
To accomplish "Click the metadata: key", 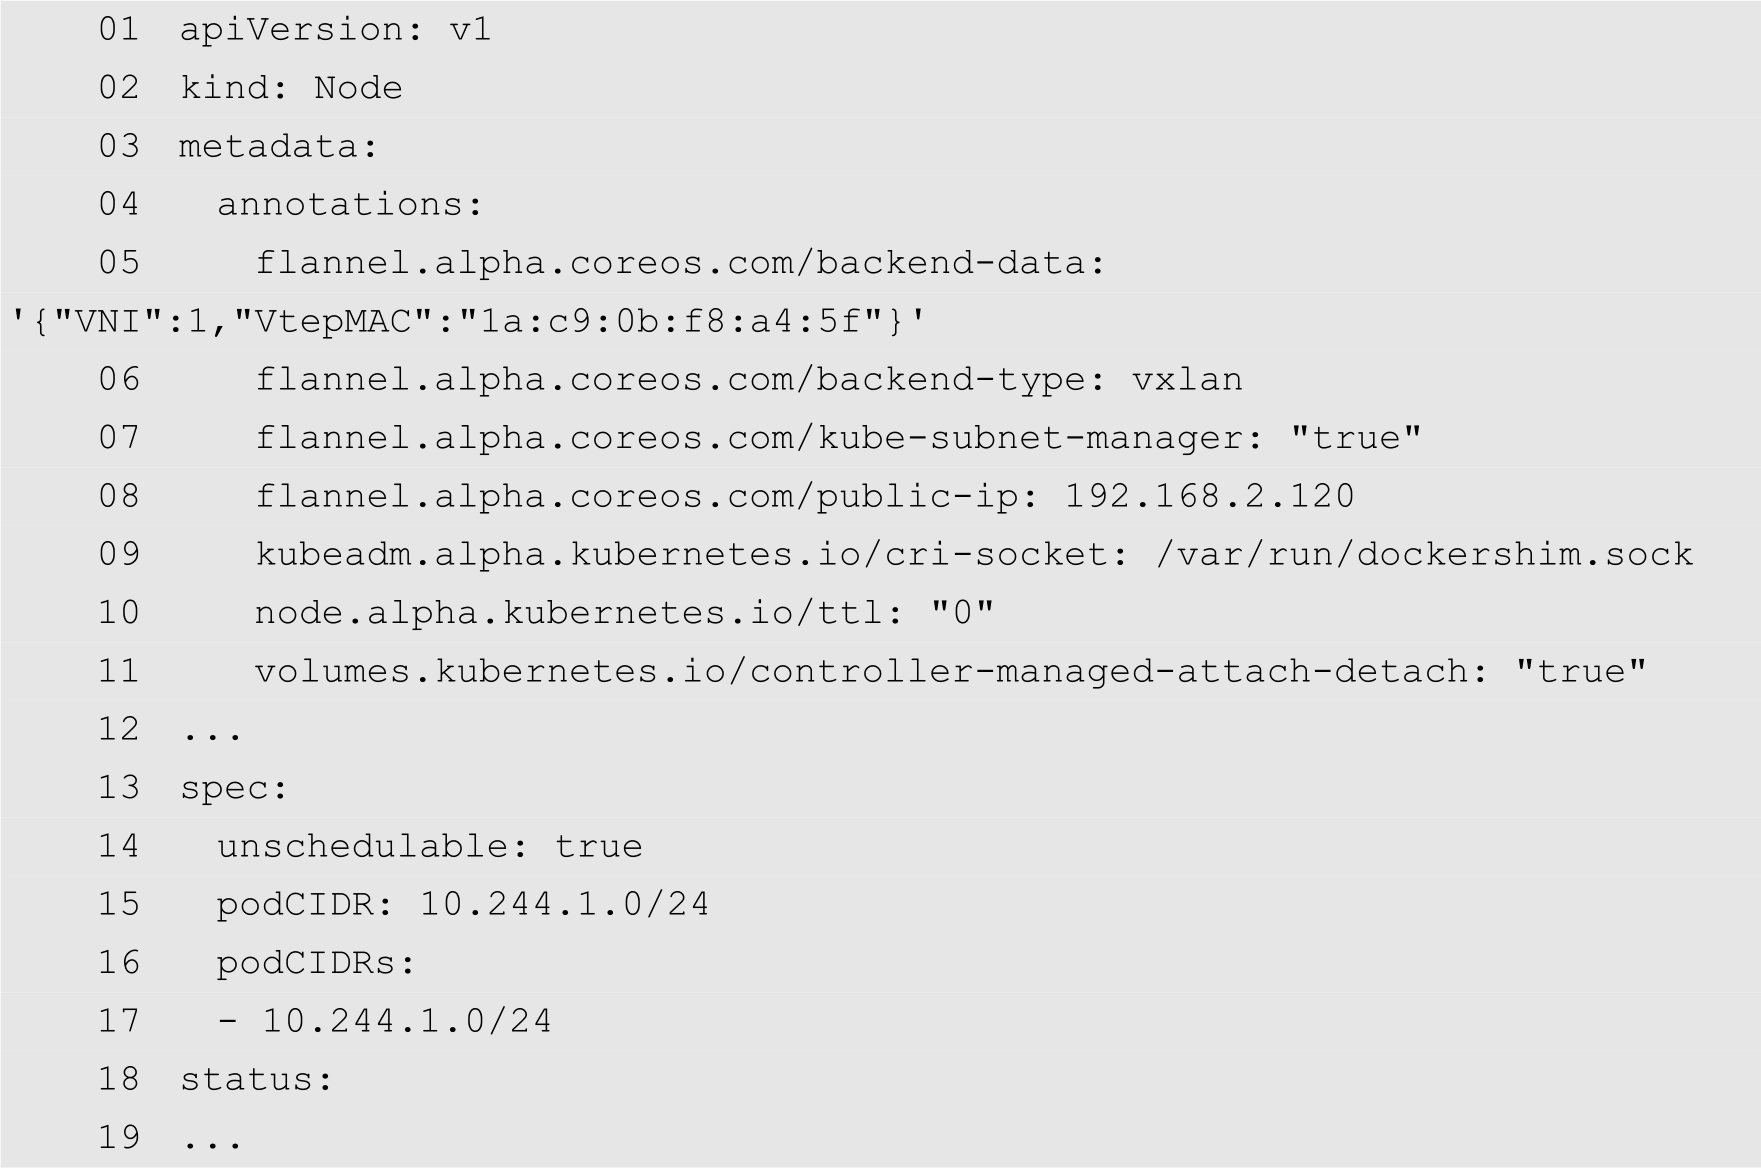I will 278,147.
